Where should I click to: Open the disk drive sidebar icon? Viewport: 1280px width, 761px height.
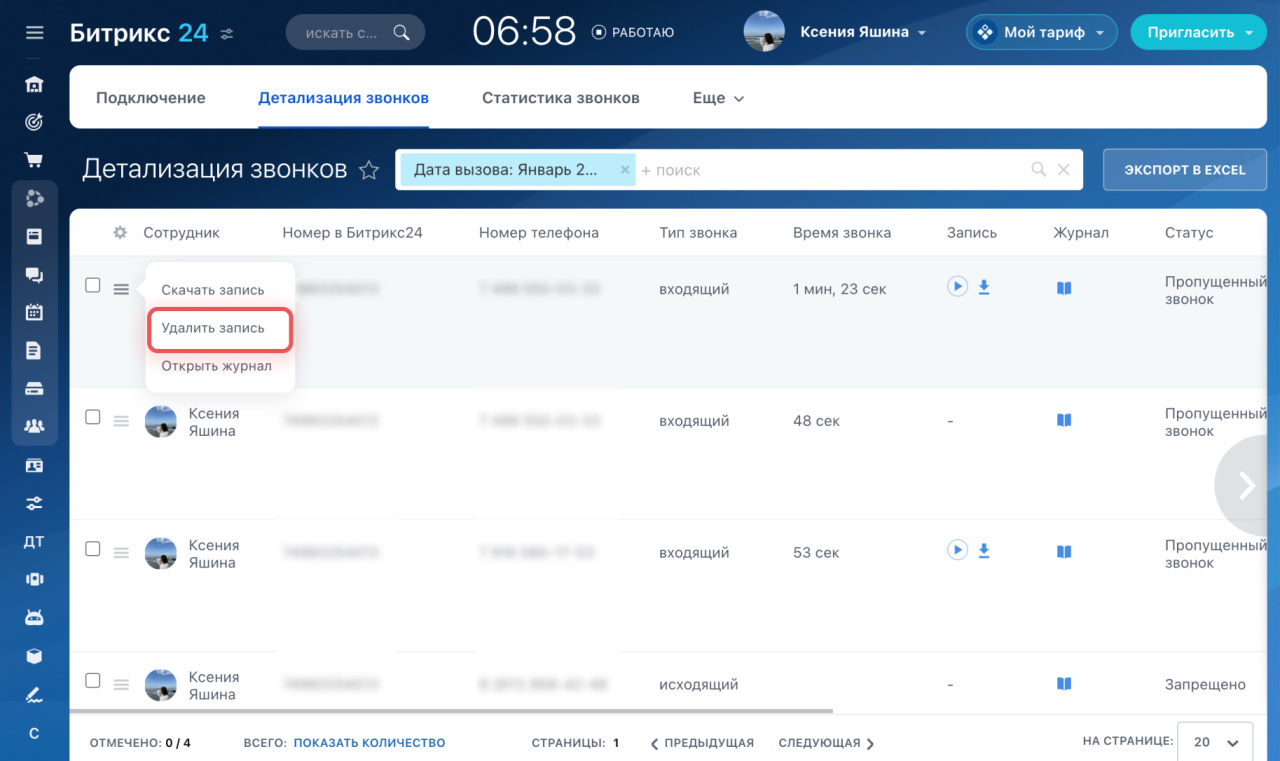[34, 388]
